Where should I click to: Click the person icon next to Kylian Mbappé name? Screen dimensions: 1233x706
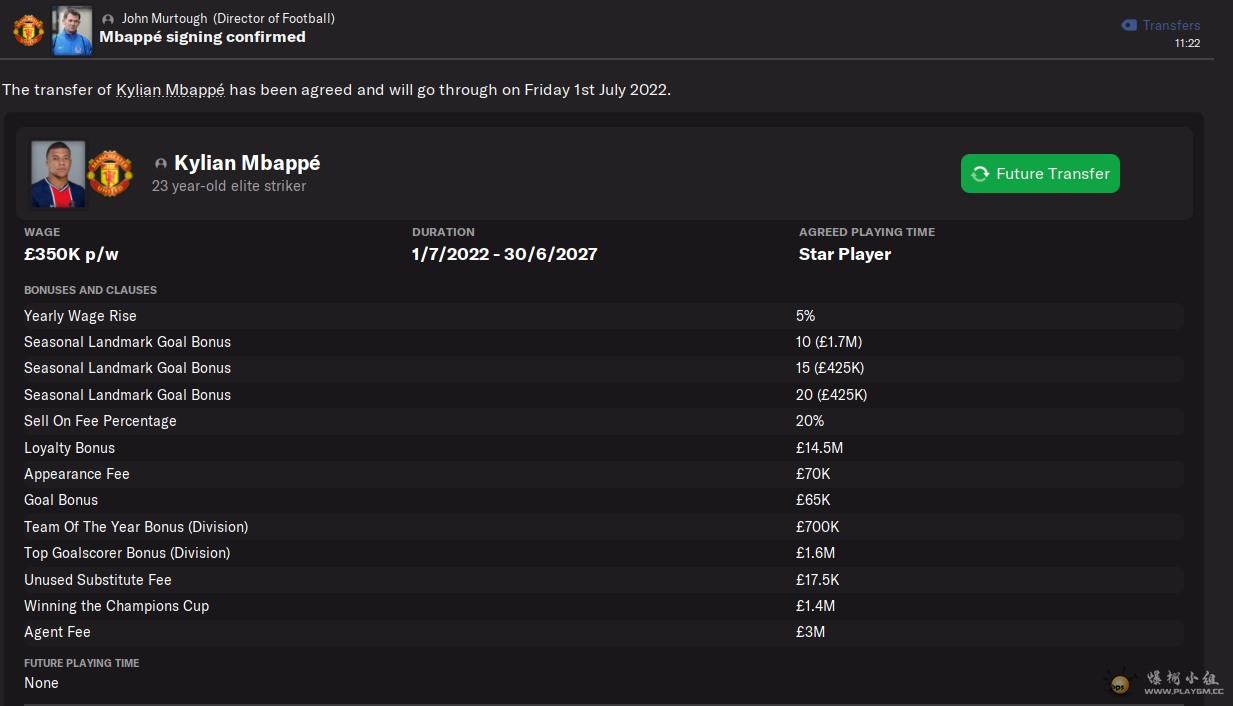tap(161, 163)
